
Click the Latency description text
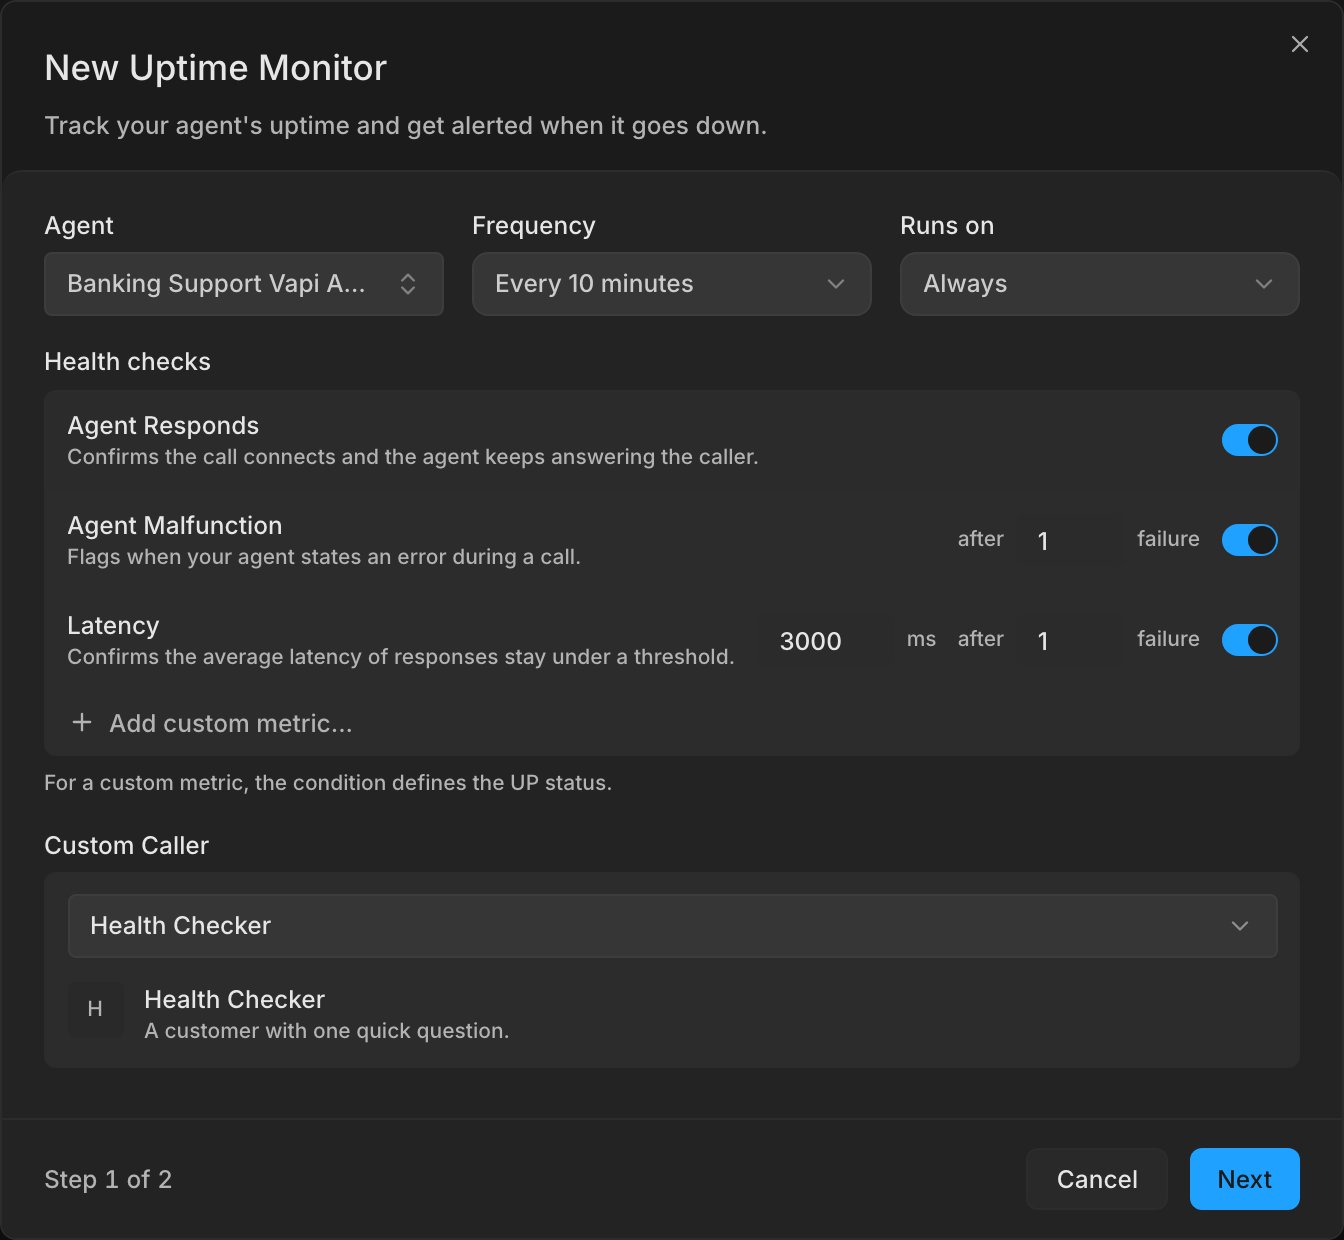(x=401, y=657)
